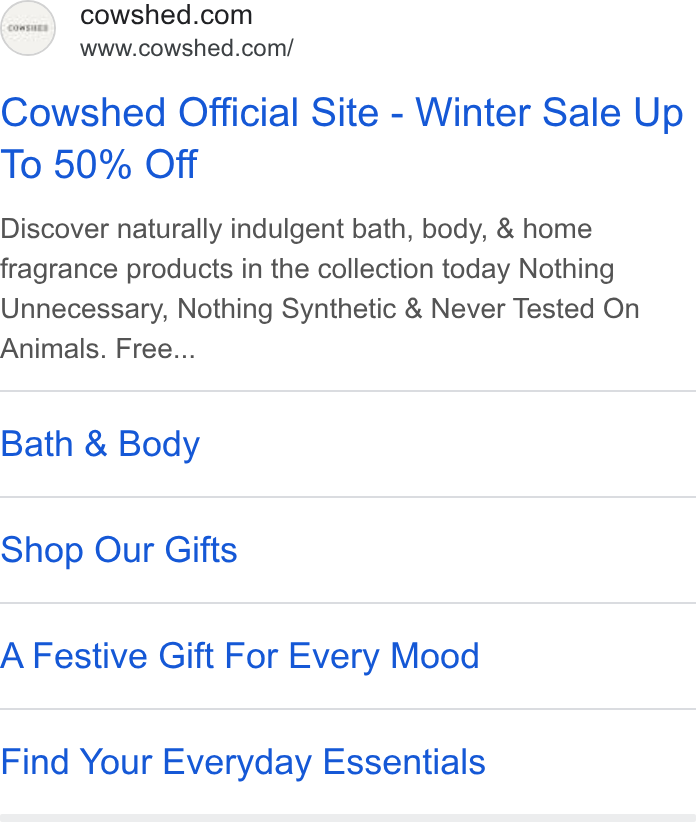Open the cowshed.com site name
The image size is (696, 822).
point(166,15)
